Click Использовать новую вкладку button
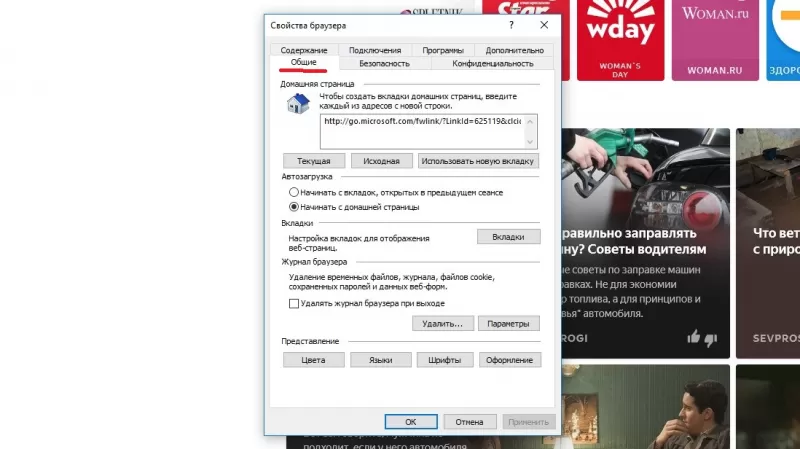 pos(478,161)
